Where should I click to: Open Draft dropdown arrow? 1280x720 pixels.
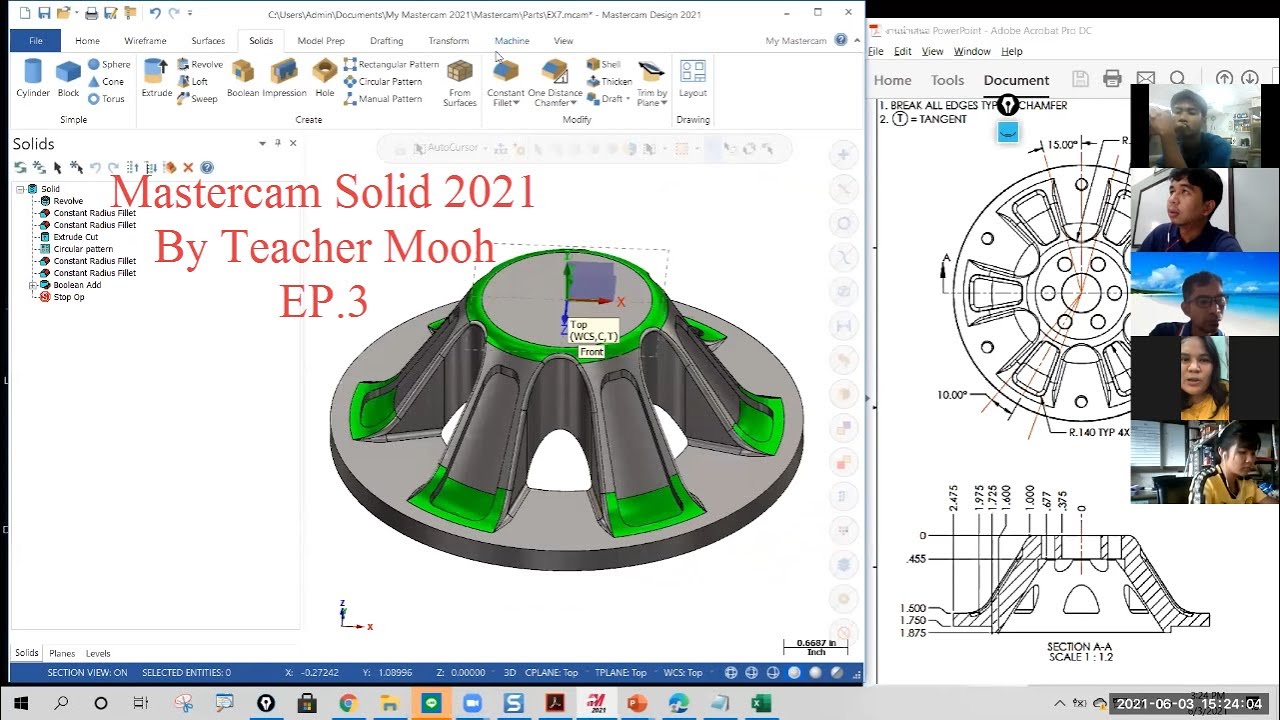(x=628, y=99)
